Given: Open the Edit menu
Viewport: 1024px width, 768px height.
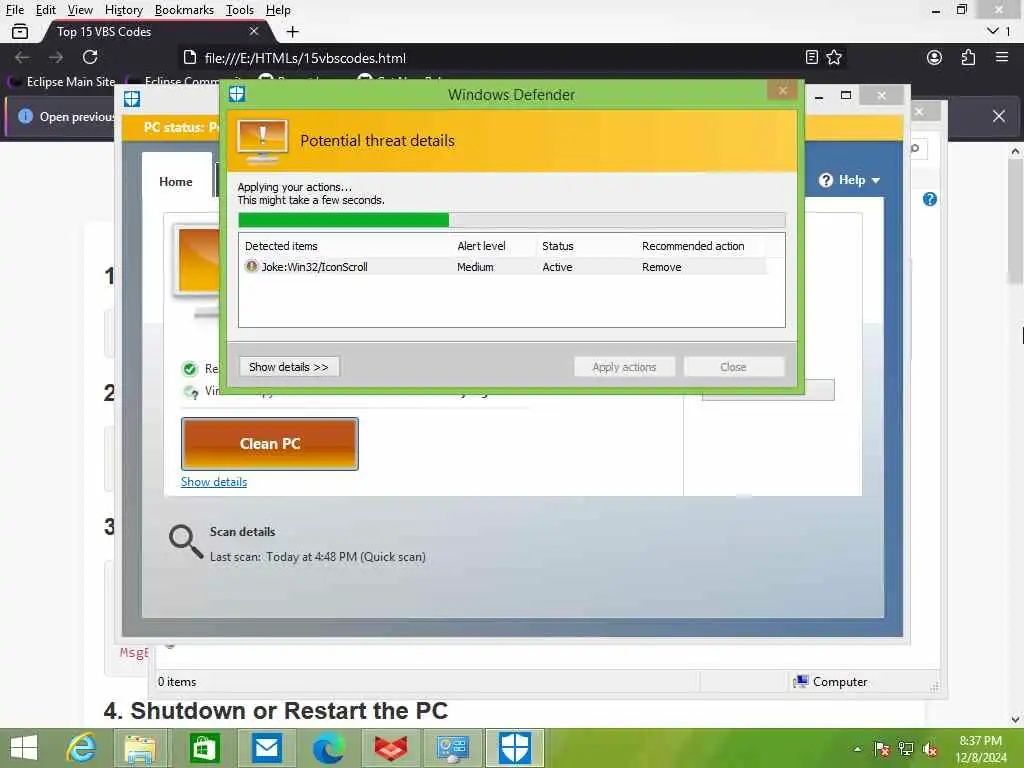Looking at the screenshot, I should click(45, 10).
